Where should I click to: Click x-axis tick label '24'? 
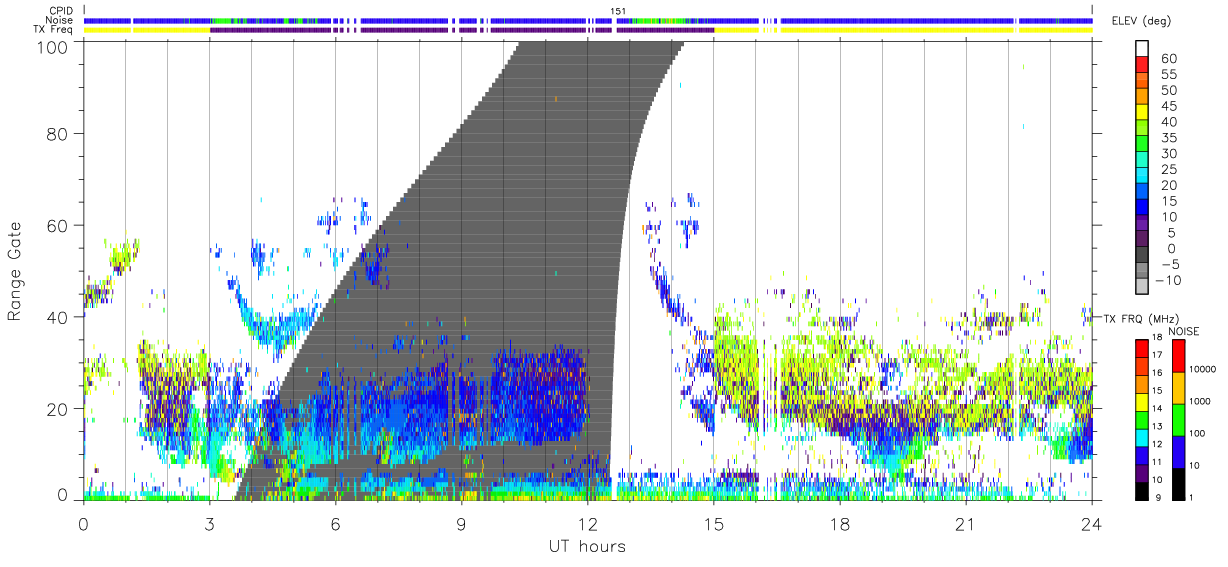click(1091, 524)
